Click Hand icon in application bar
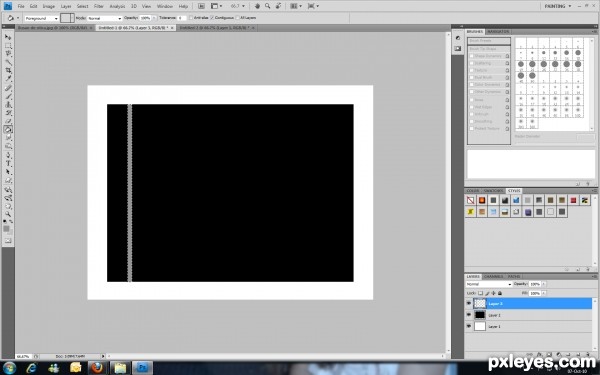Image resolution: width=600 pixels, height=375 pixels. [x=258, y=6]
